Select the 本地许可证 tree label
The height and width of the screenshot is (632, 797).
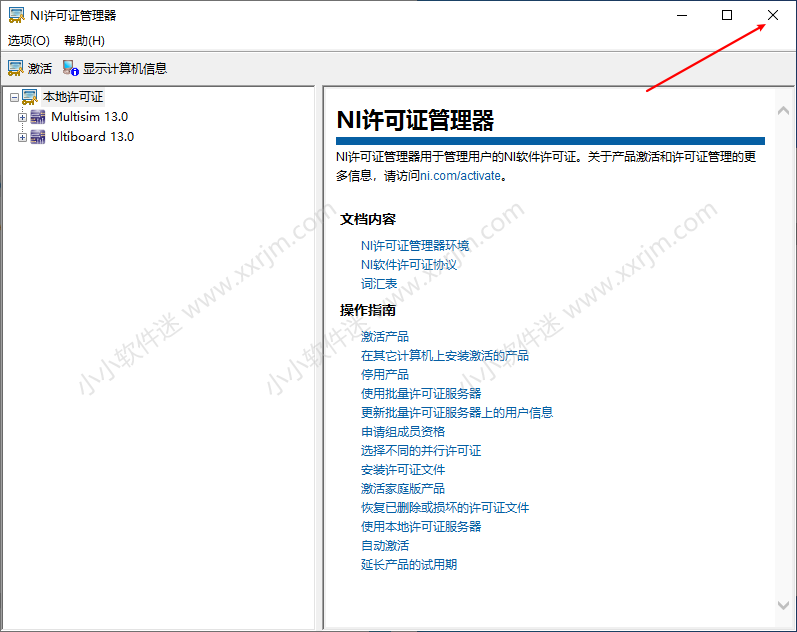point(73,97)
